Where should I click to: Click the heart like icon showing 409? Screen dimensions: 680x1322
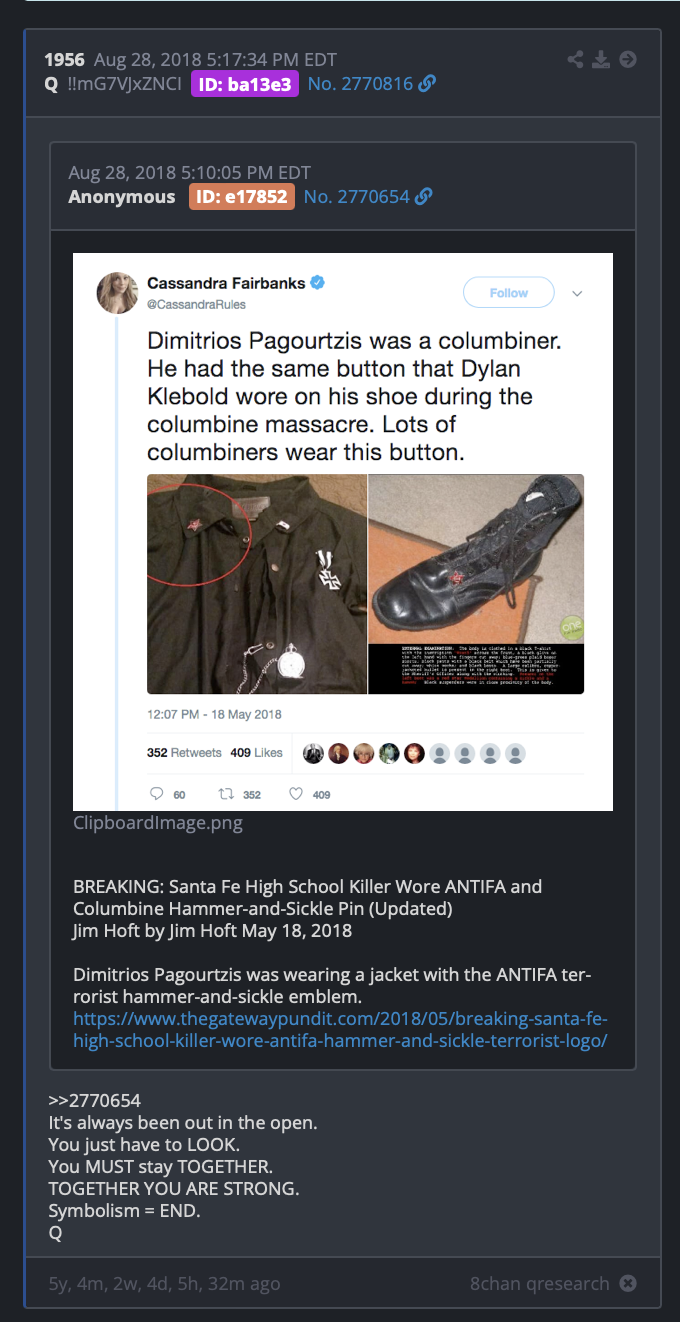click(x=296, y=794)
